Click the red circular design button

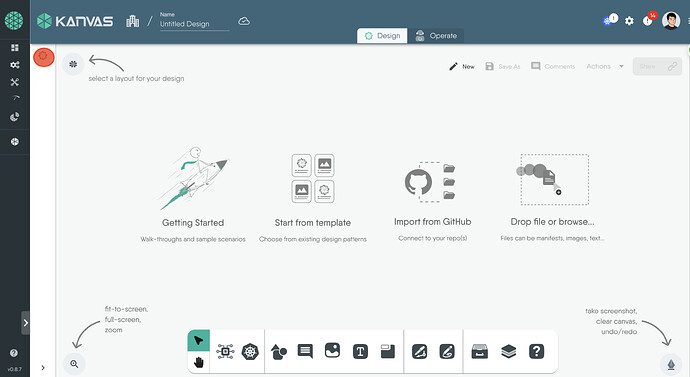(x=44, y=57)
